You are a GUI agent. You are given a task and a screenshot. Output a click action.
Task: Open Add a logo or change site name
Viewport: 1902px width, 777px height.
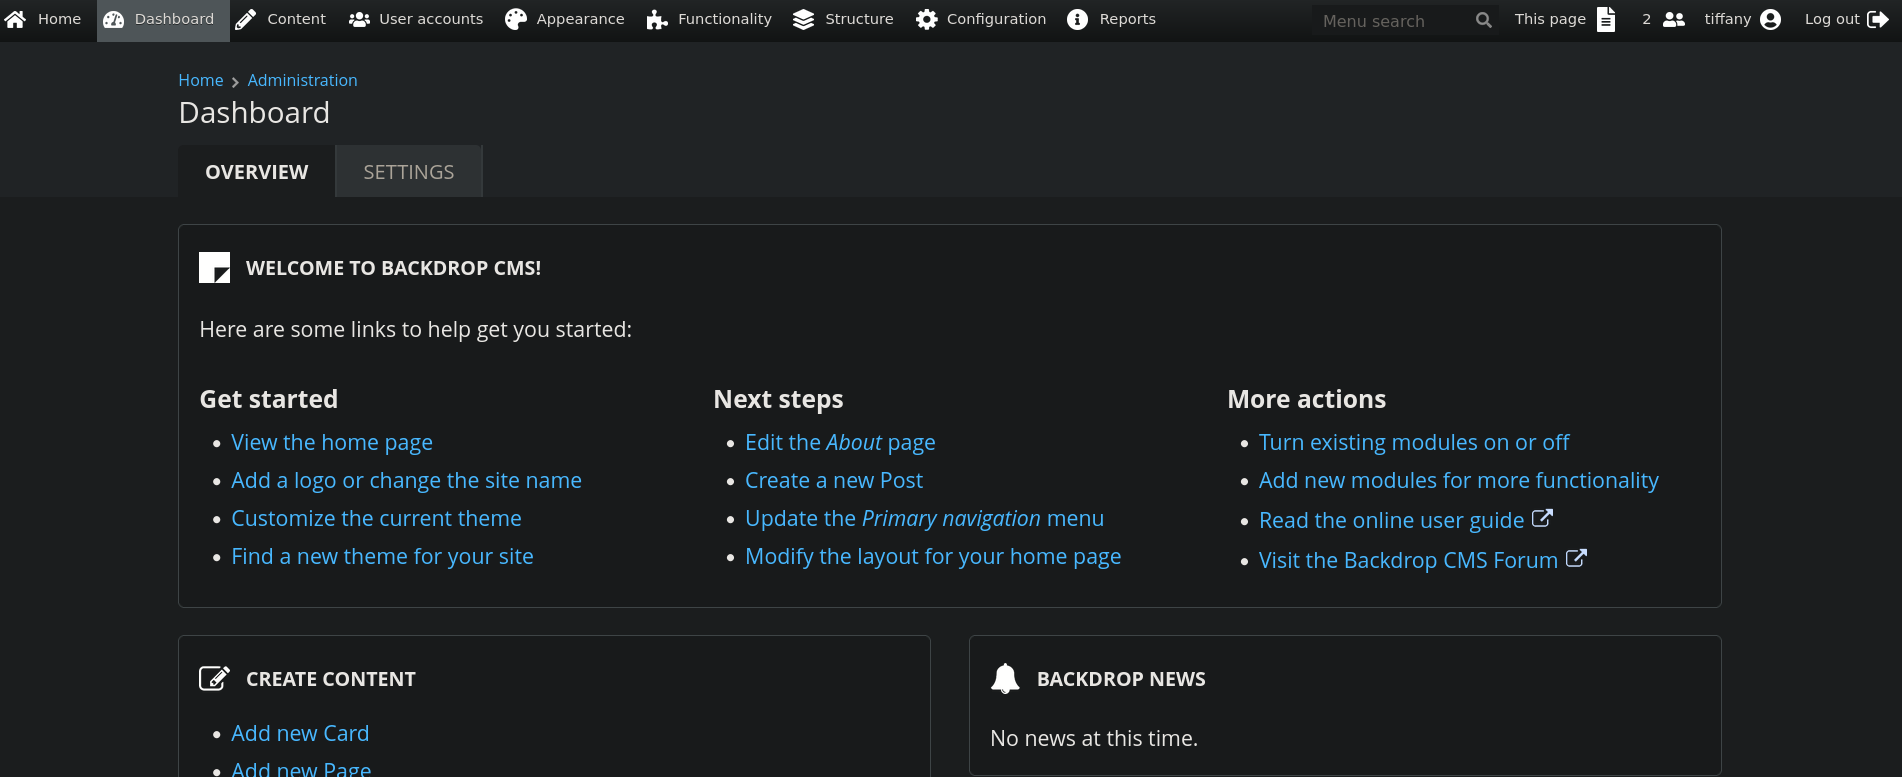click(406, 480)
